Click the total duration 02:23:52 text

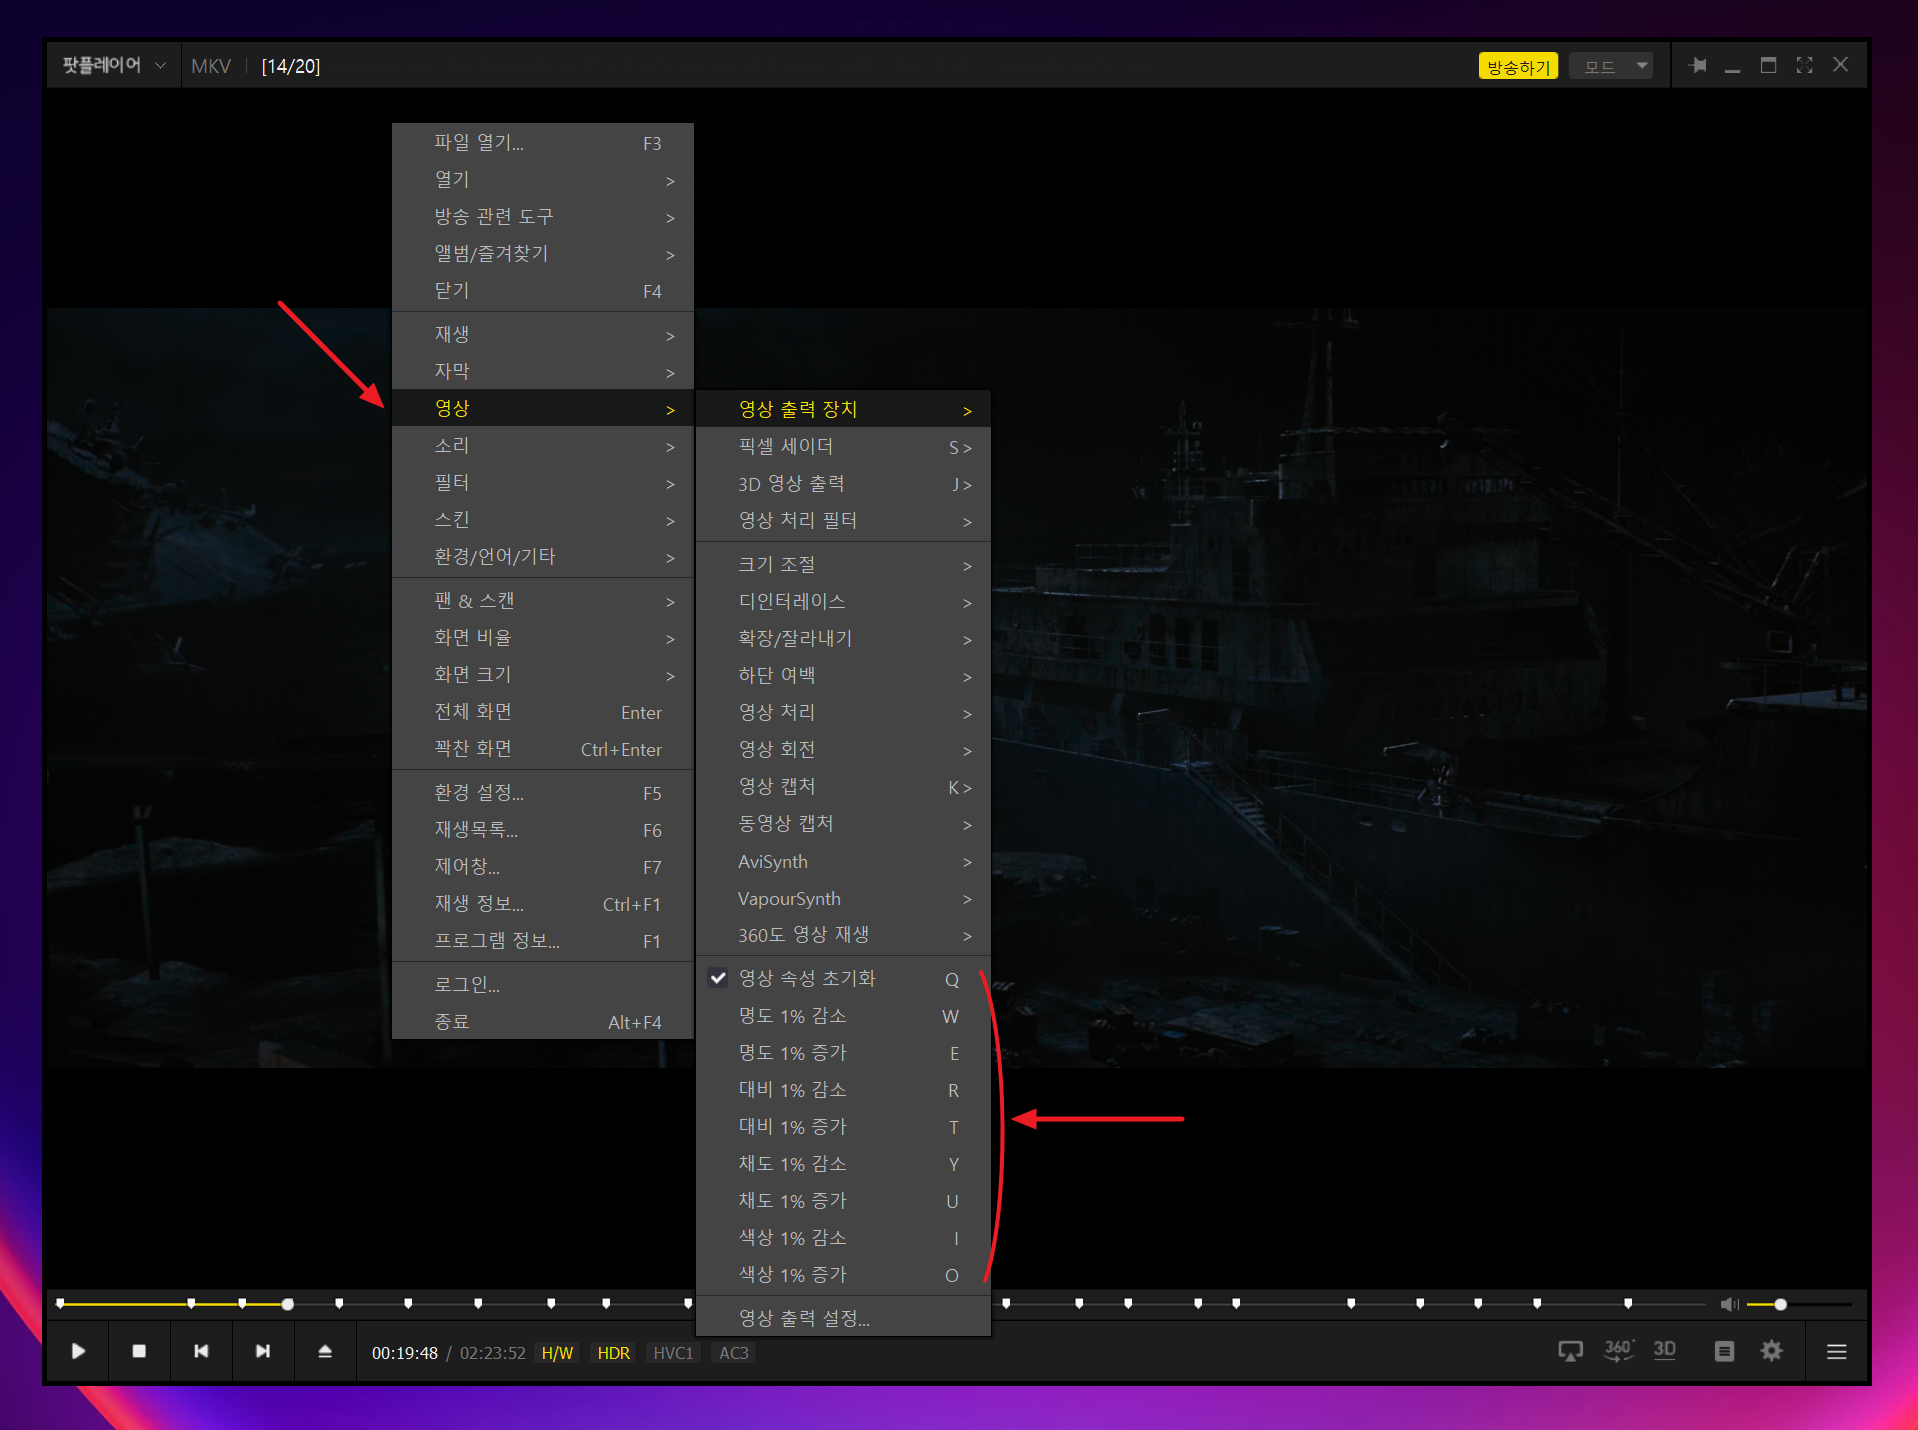(492, 1353)
